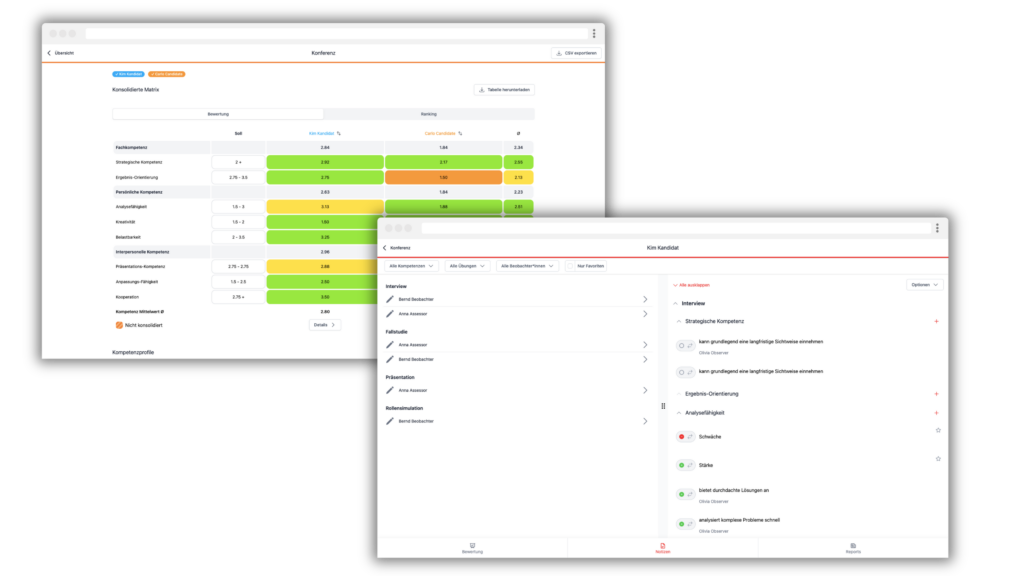This screenshot has height=576, width=1024.
Task: Open the Alle Übungen dropdown
Action: [x=467, y=266]
